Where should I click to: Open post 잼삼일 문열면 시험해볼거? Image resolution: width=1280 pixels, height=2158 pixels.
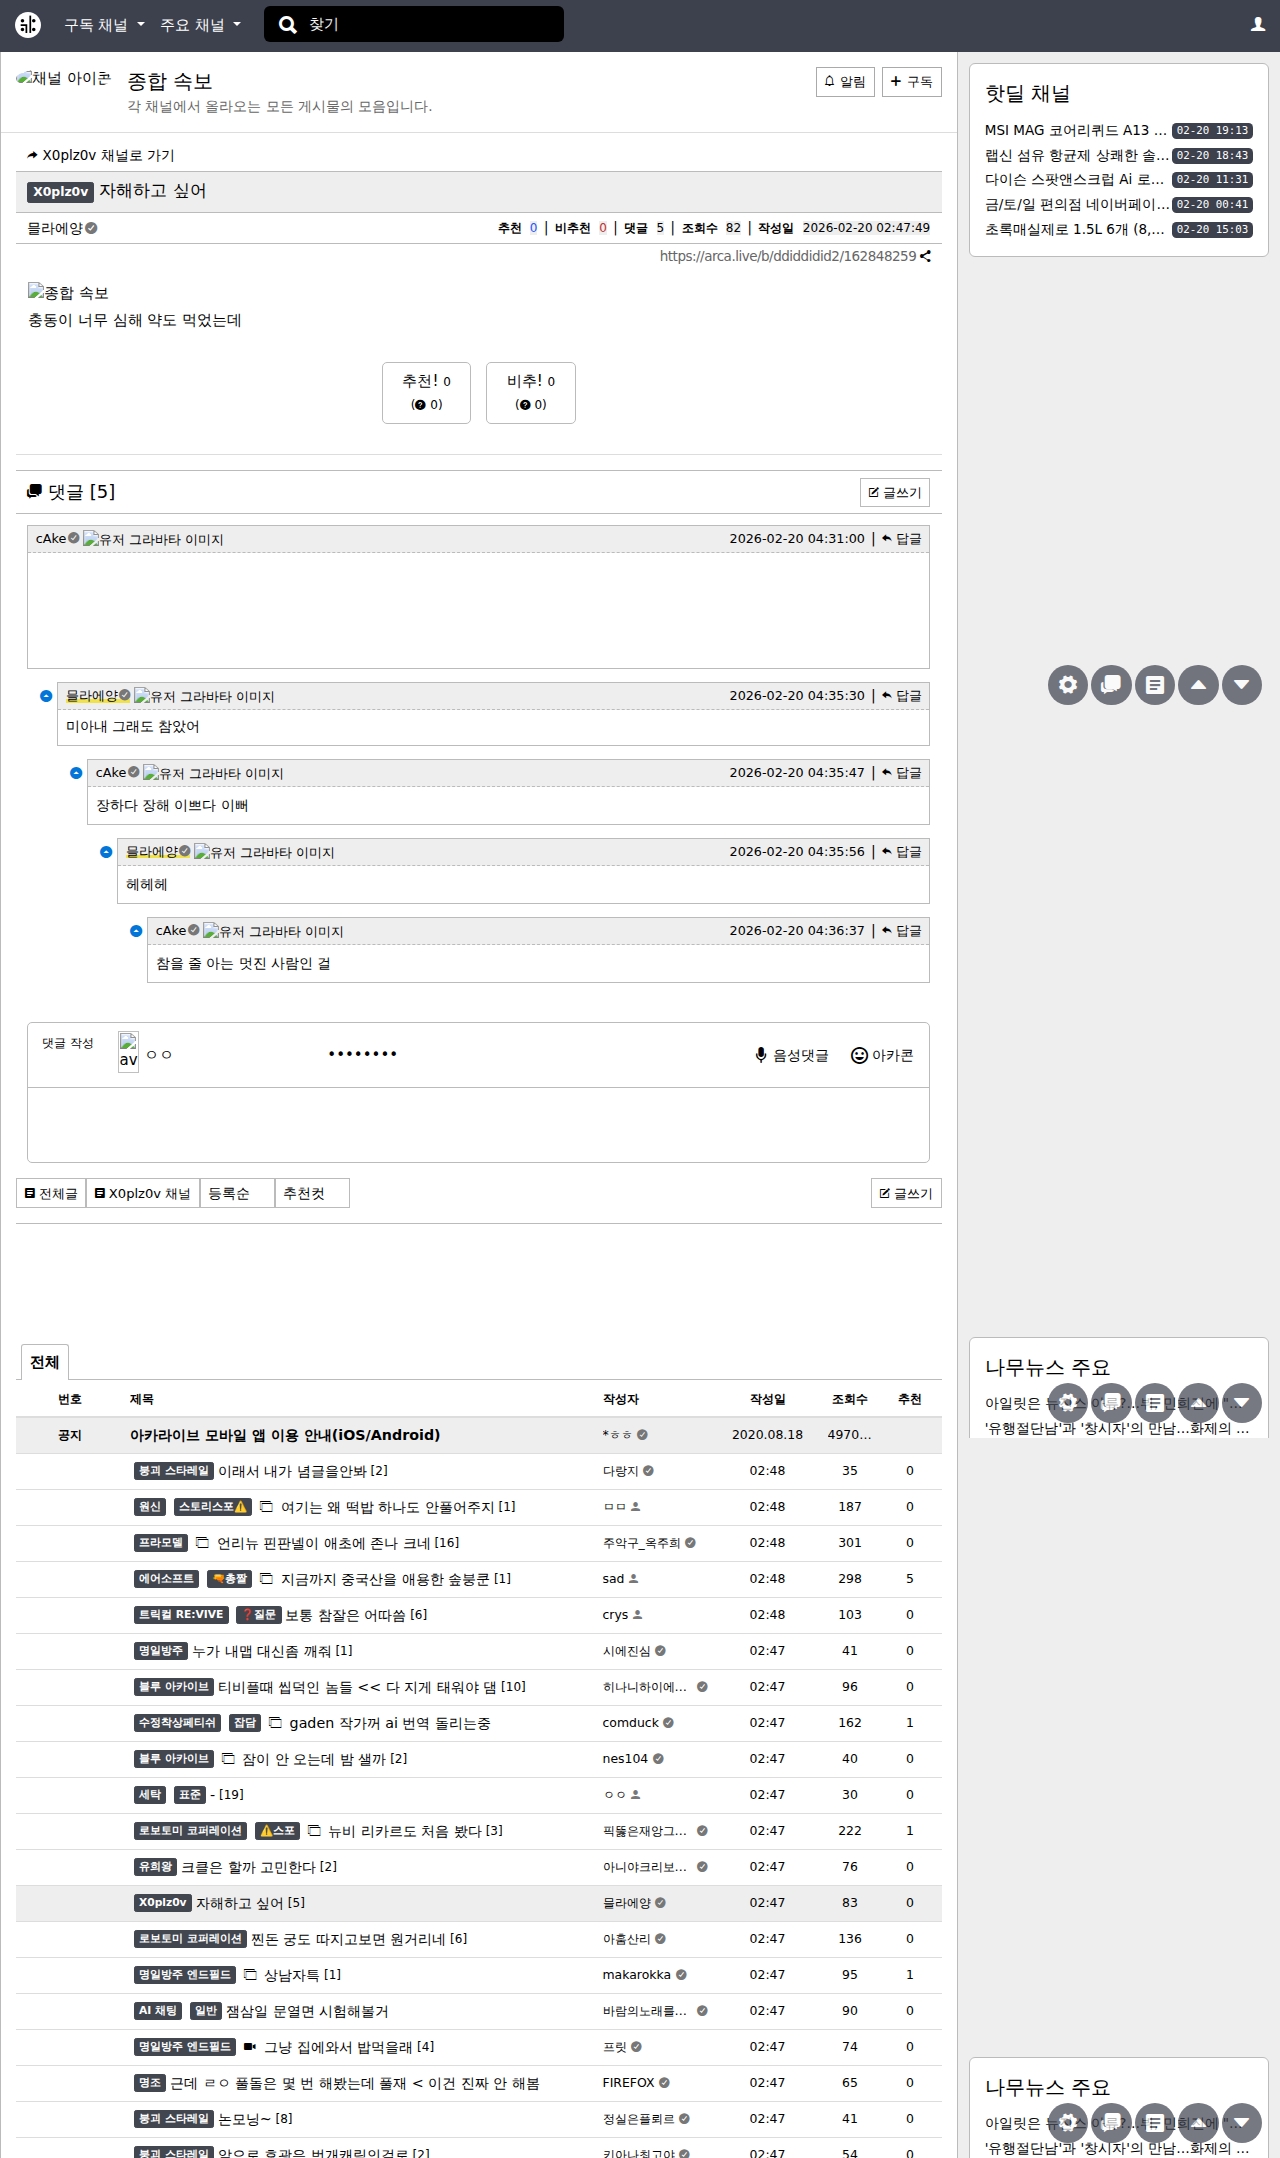[x=307, y=2011]
